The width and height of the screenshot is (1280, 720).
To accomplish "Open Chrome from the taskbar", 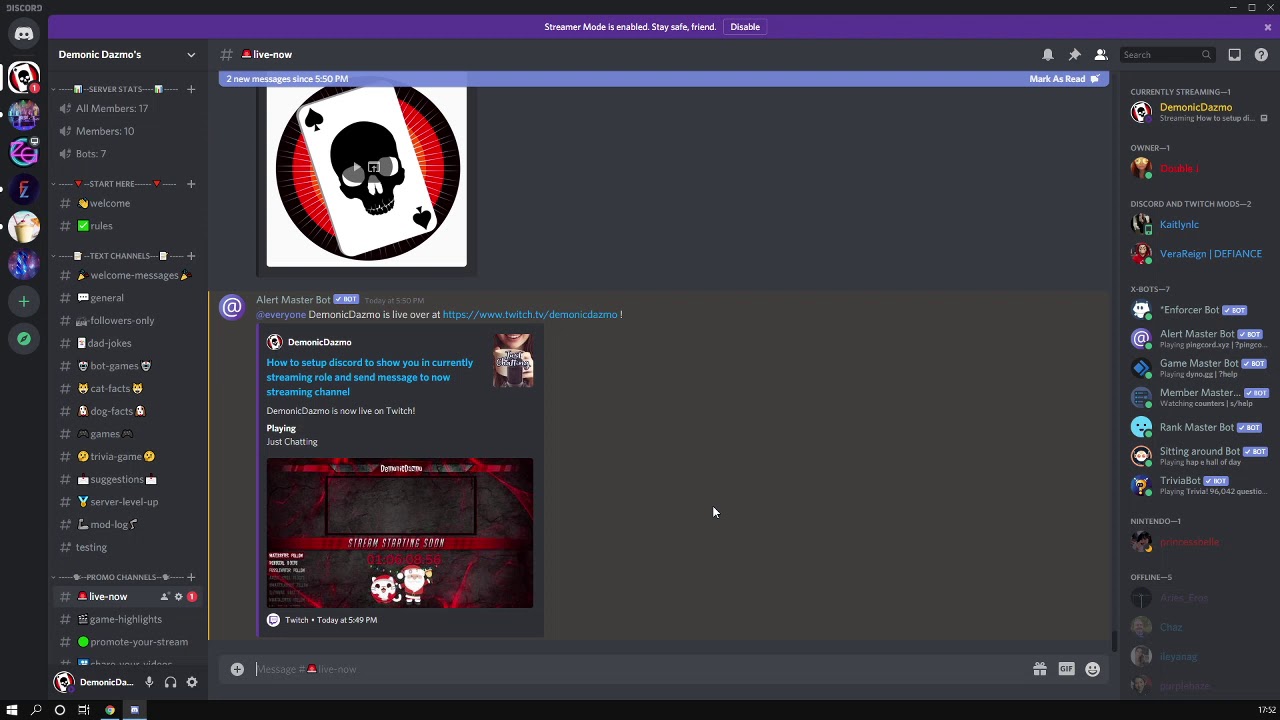I will (110, 710).
